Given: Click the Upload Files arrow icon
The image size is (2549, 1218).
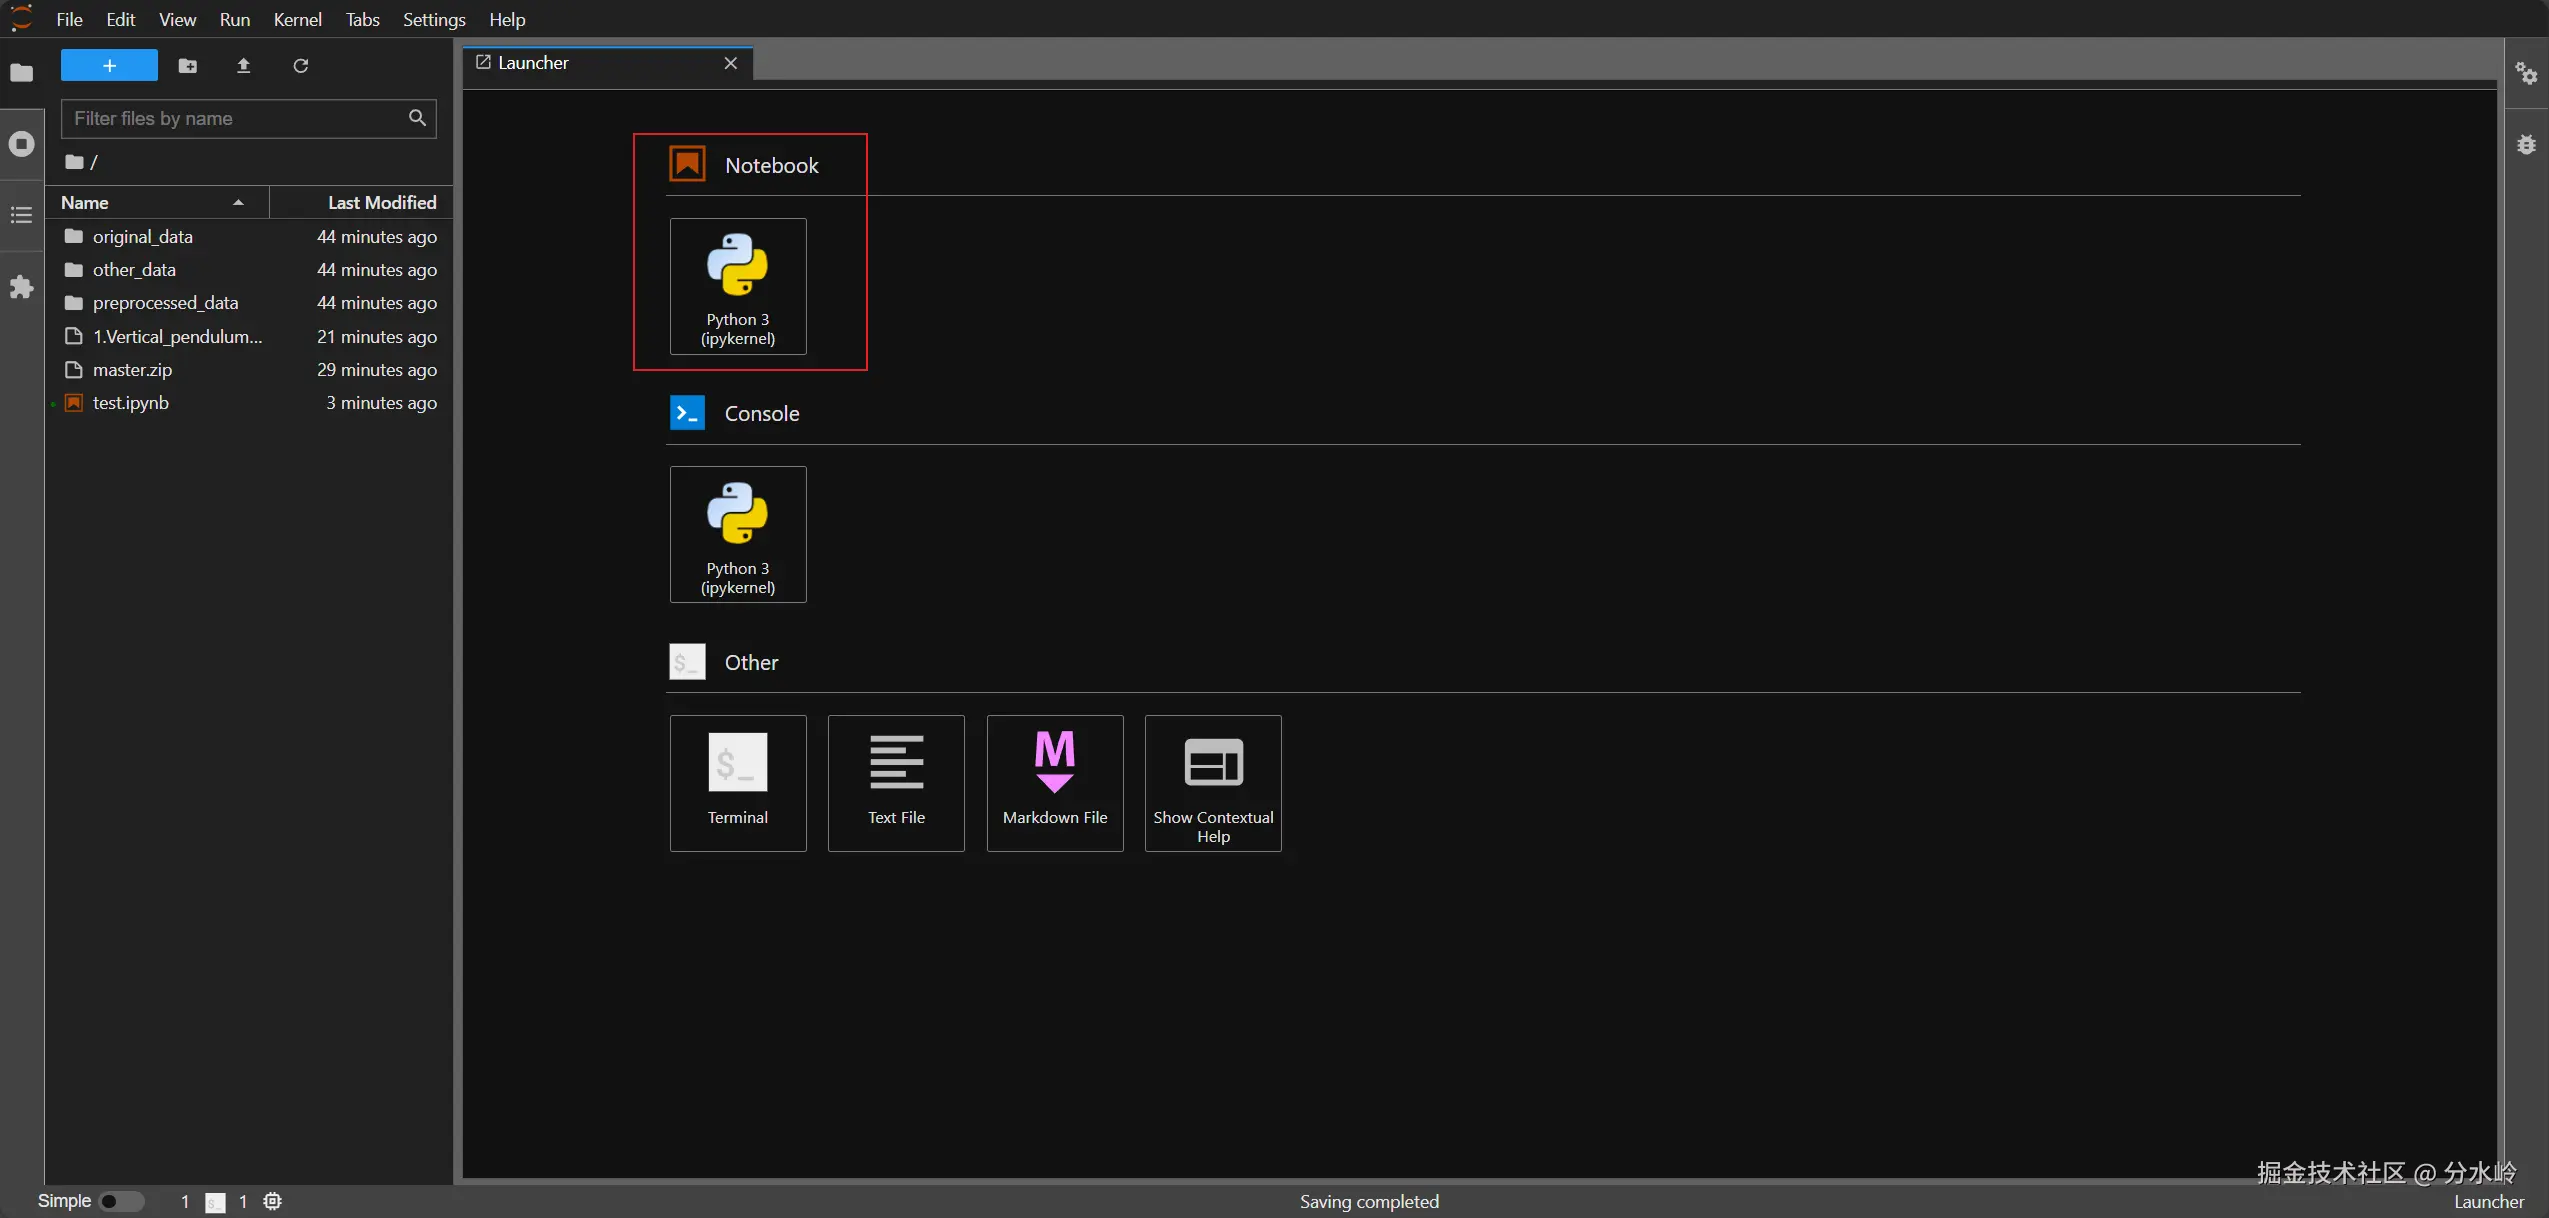Looking at the screenshot, I should click(243, 66).
